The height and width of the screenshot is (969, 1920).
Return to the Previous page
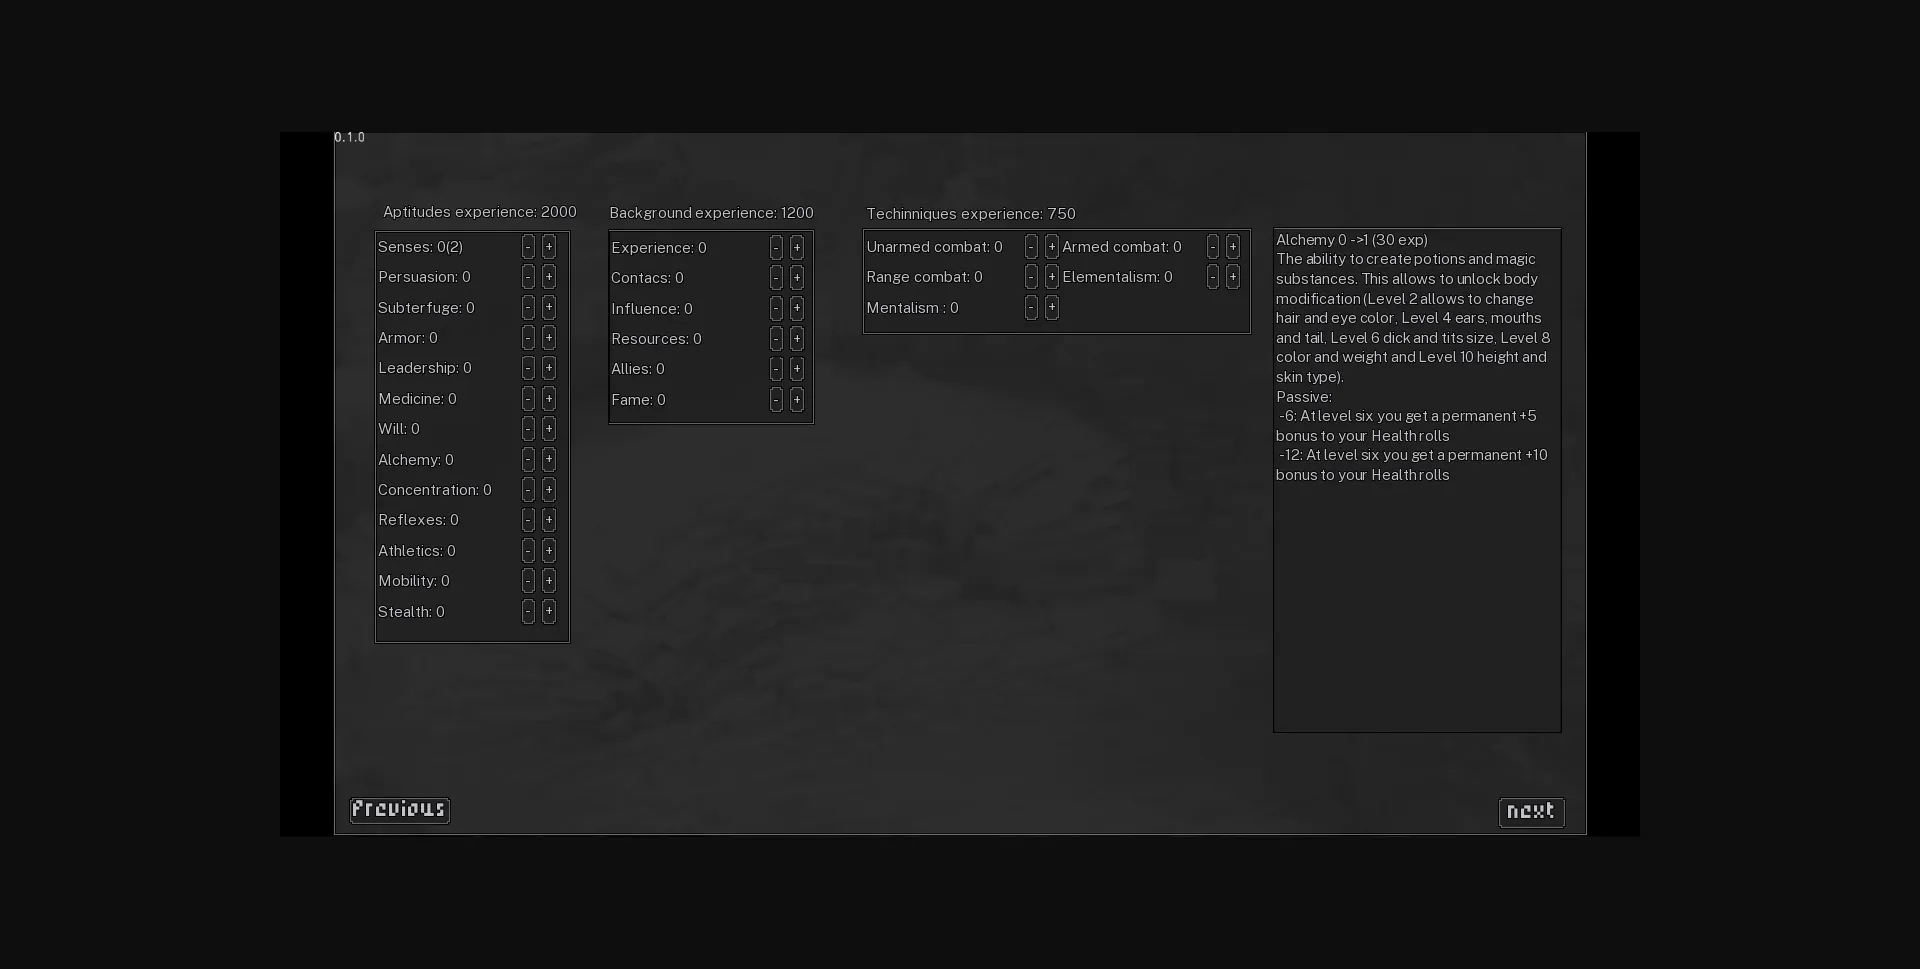tap(399, 810)
